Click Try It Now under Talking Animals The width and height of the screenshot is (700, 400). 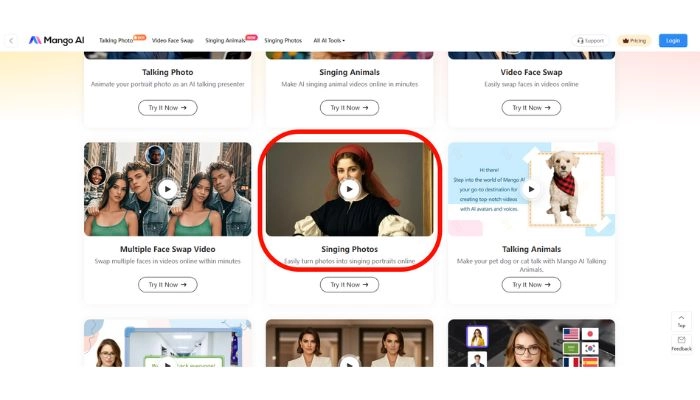tap(531, 284)
